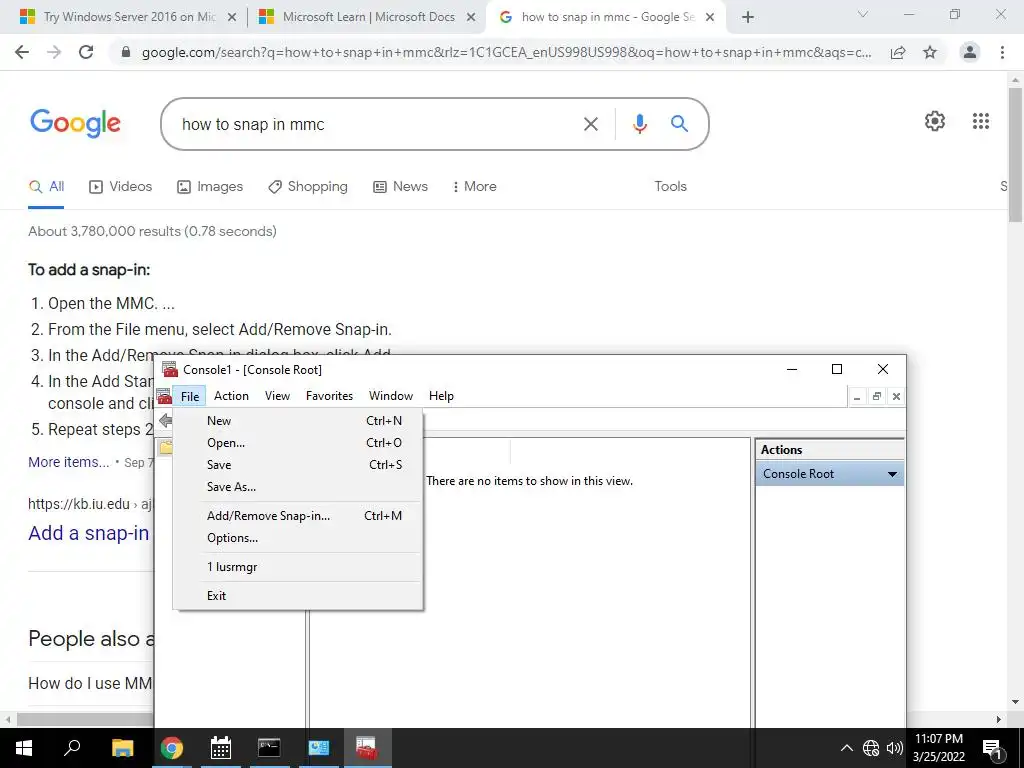Close the Microsoft Learn tab

[471, 18]
